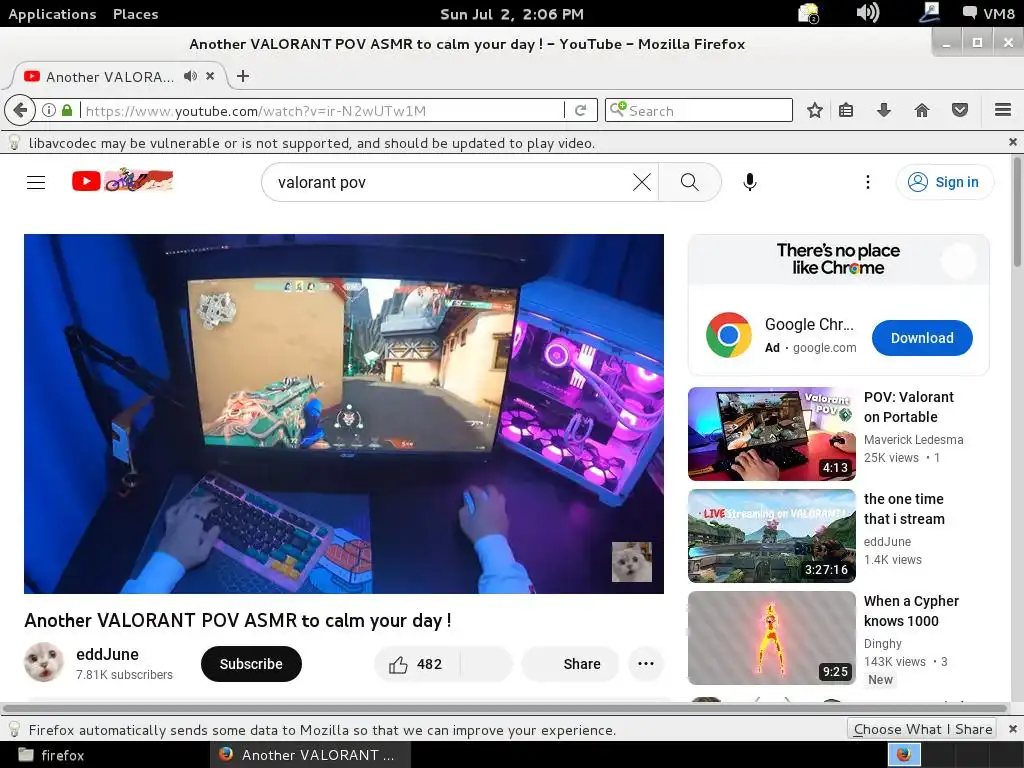Click the main video player

pyautogui.click(x=344, y=414)
